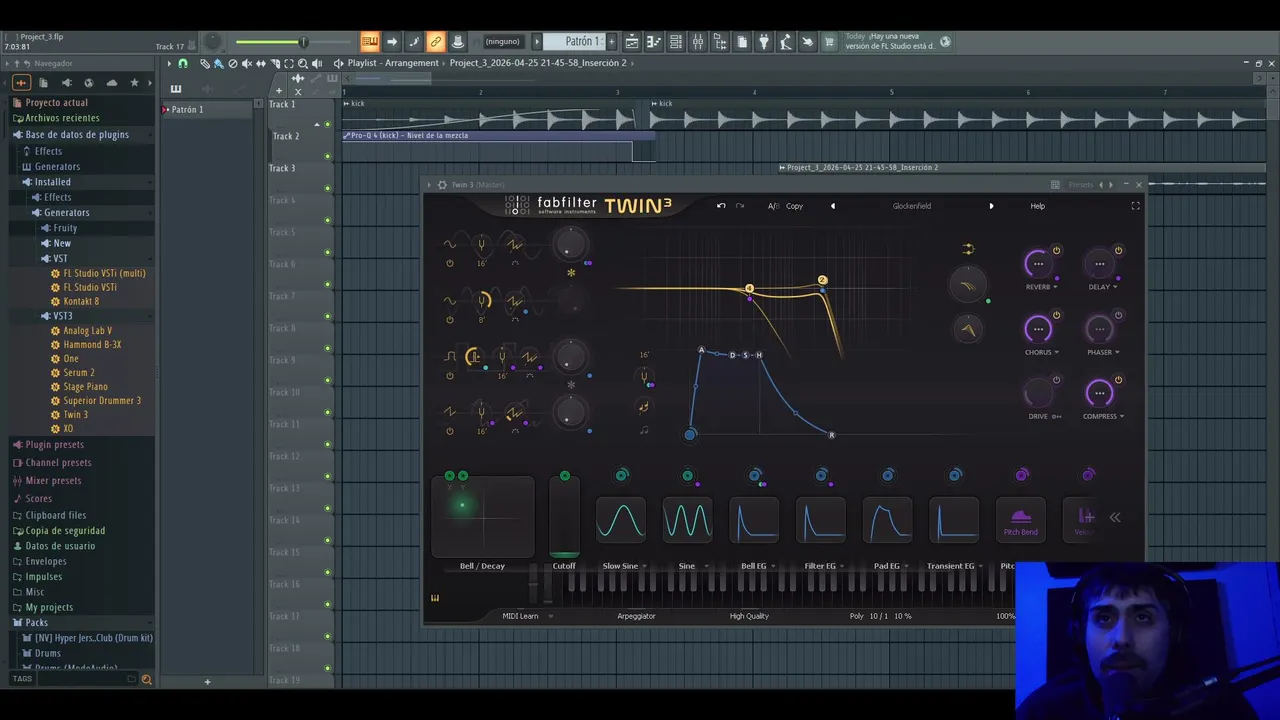Open Archivos recientes in browser
1280x720 pixels.
[x=62, y=118]
